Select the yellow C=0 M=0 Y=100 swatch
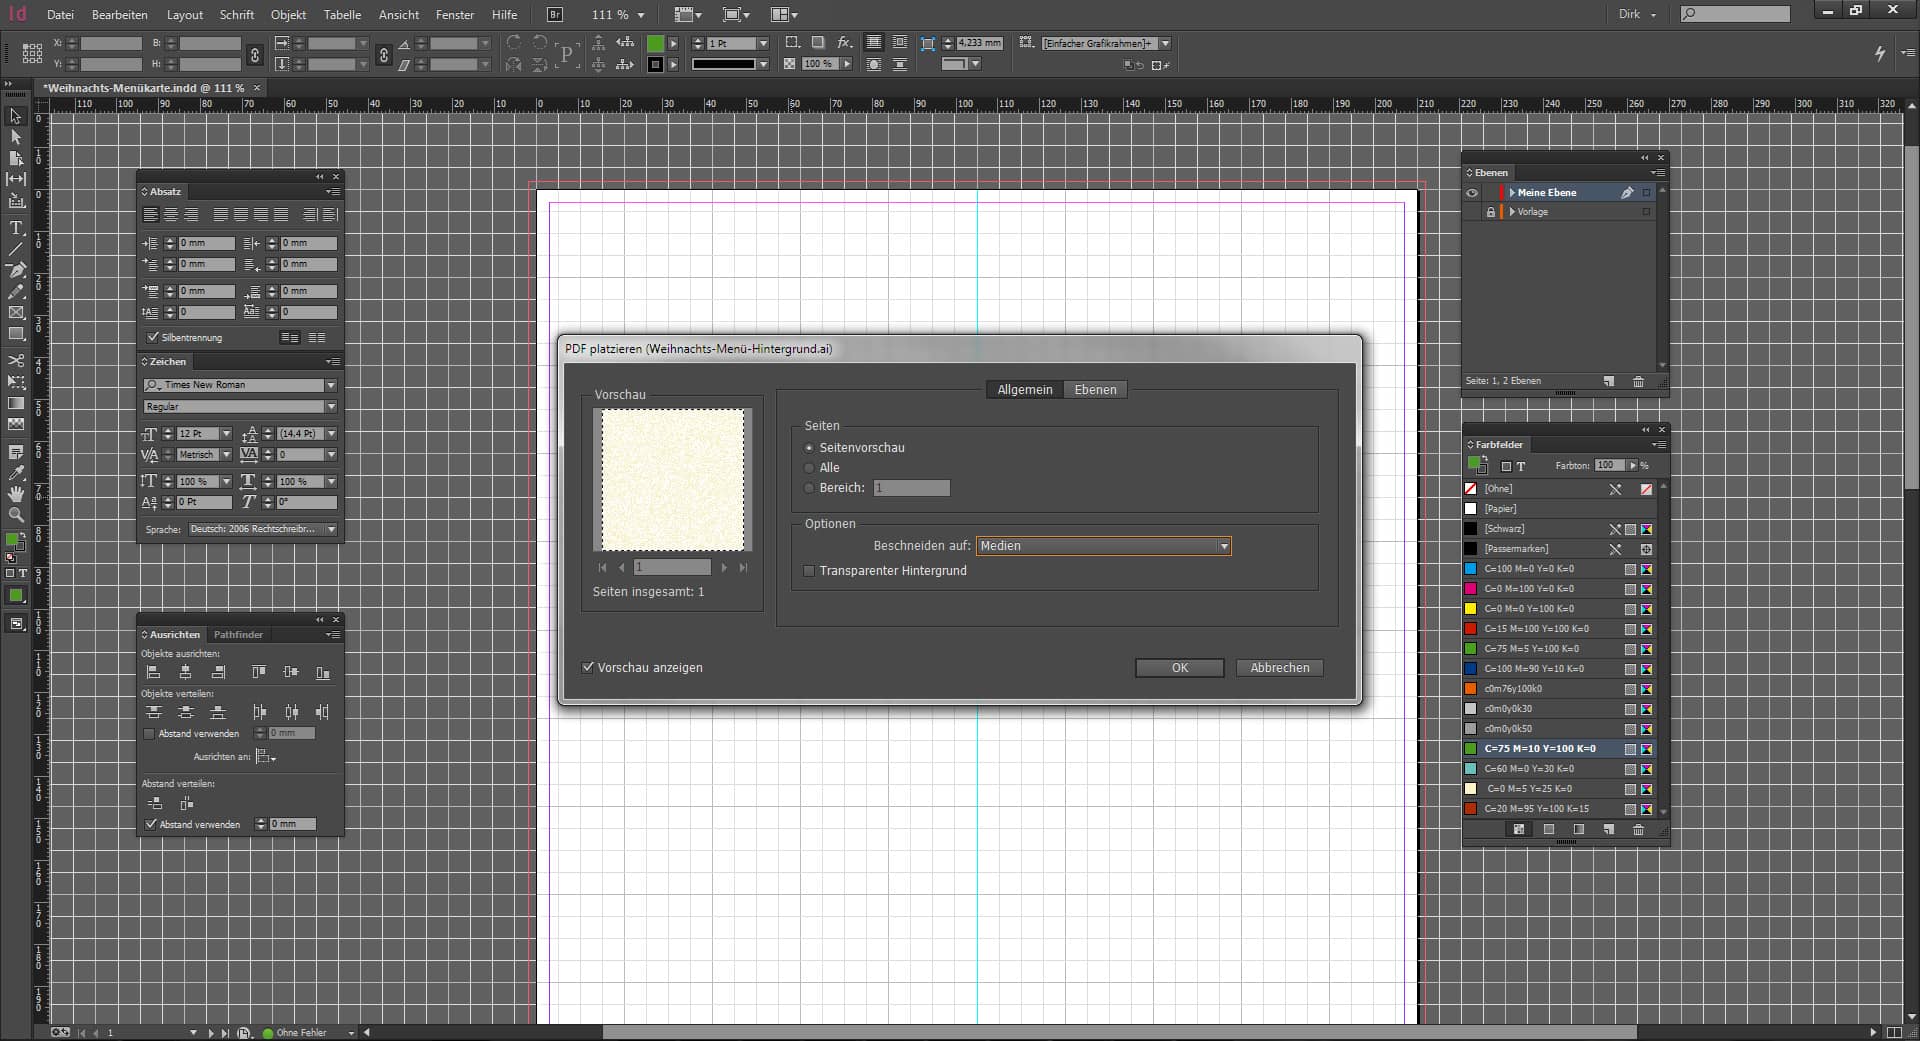This screenshot has width=1920, height=1041. click(x=1529, y=609)
